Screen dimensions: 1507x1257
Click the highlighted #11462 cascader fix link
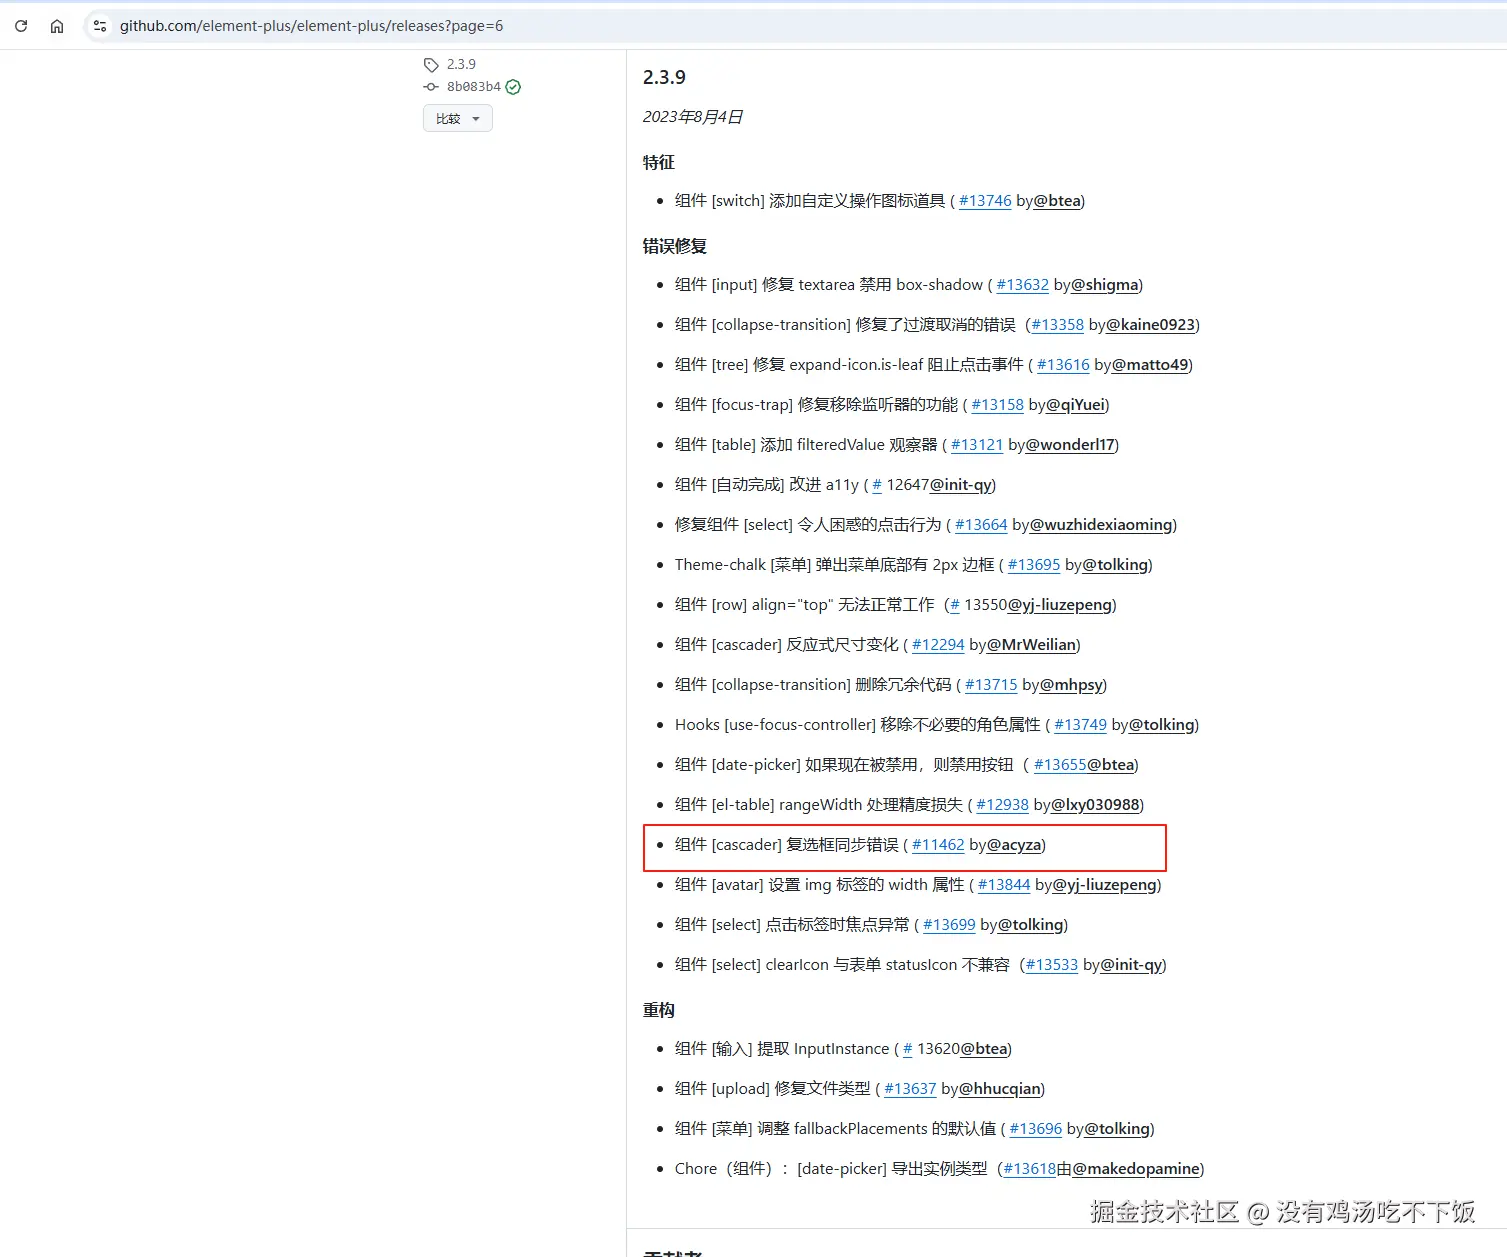click(938, 845)
